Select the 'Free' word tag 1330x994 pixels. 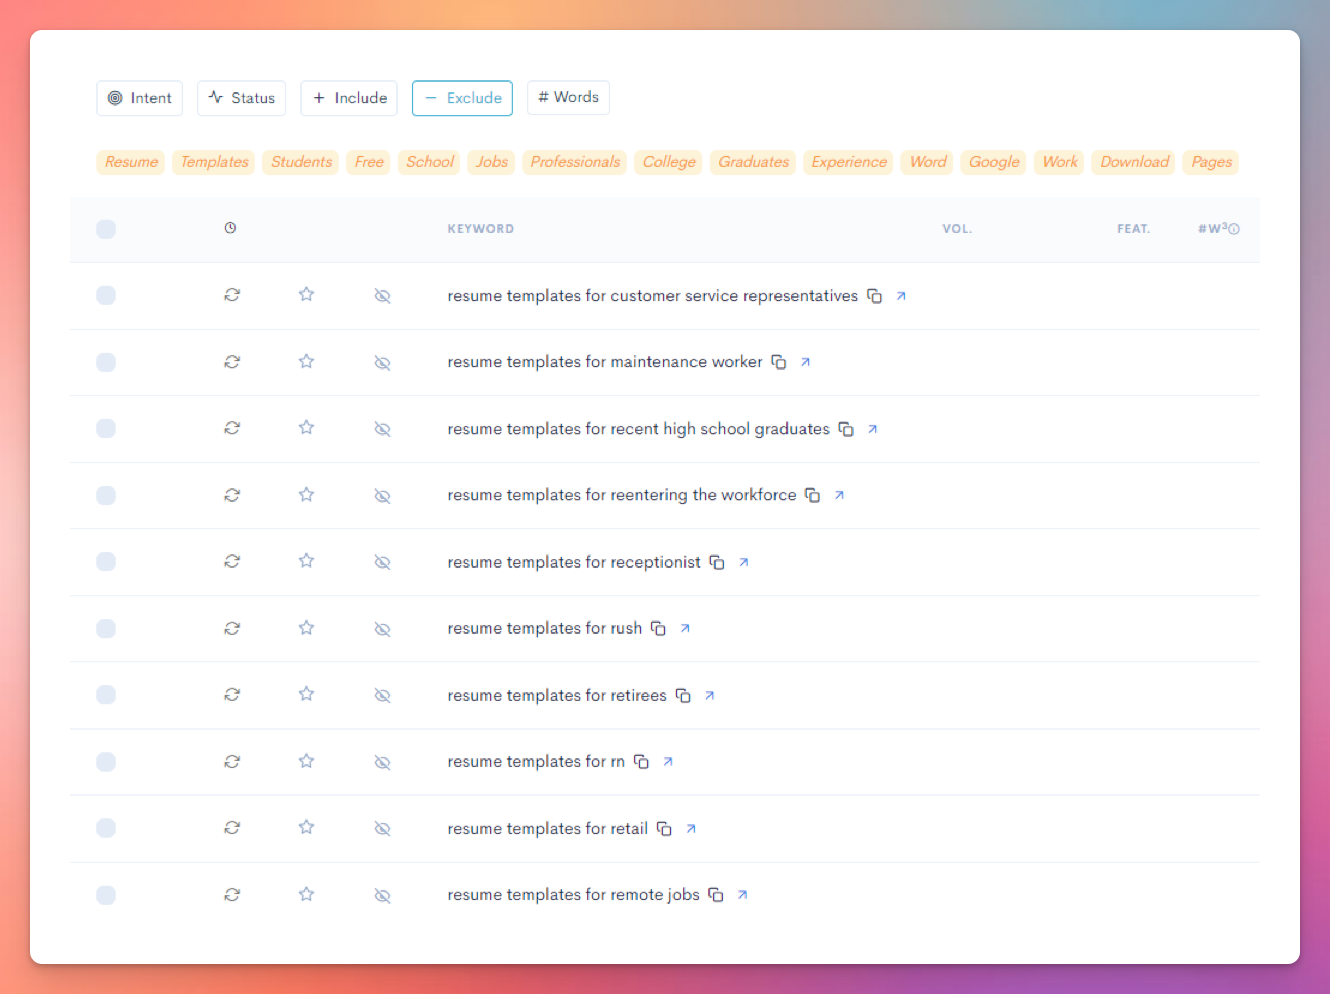click(369, 162)
